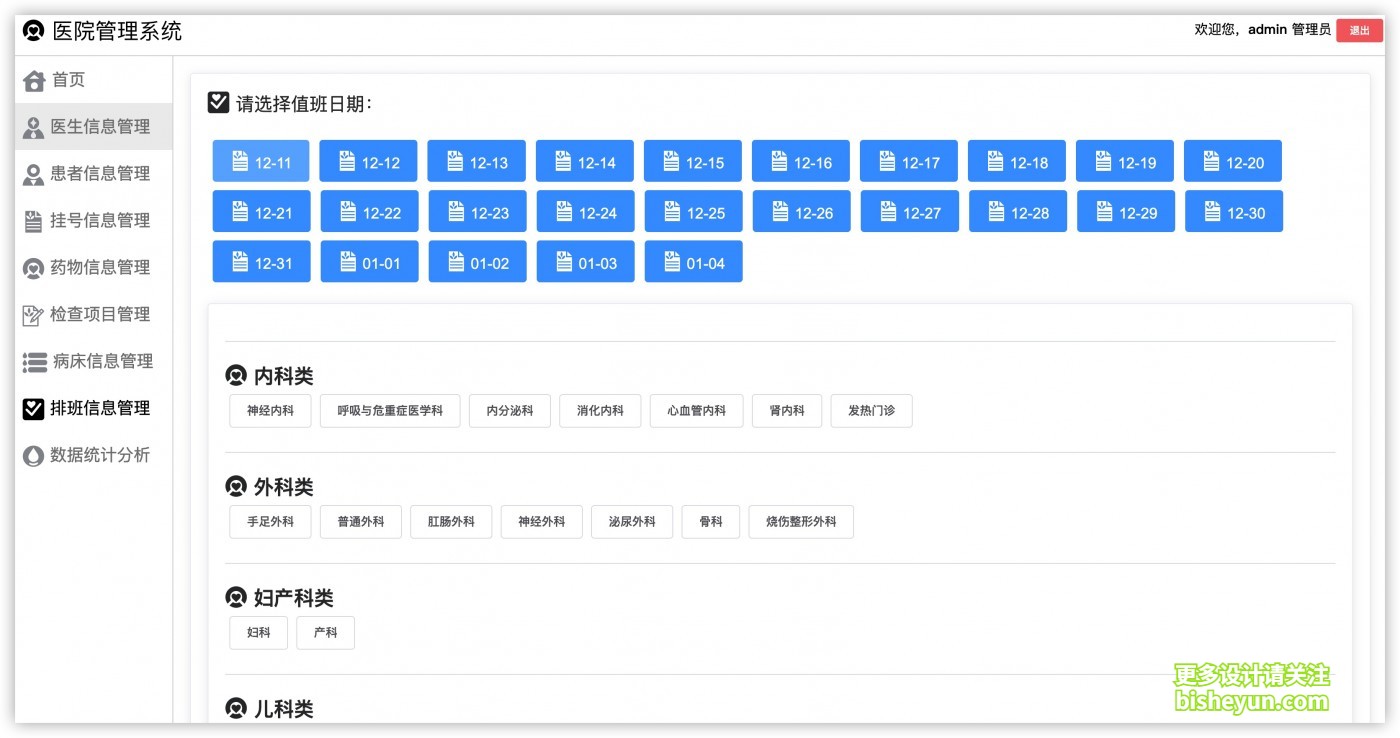
Task: Select duty date 12-13
Action: click(x=476, y=161)
